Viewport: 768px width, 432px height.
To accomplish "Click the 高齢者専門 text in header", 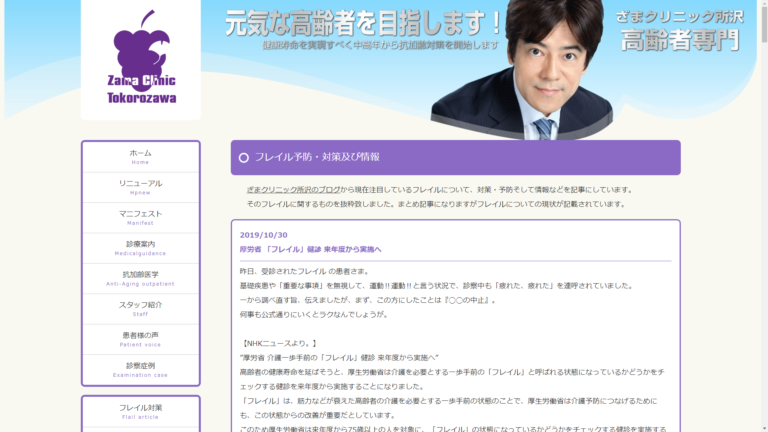I will tap(679, 40).
